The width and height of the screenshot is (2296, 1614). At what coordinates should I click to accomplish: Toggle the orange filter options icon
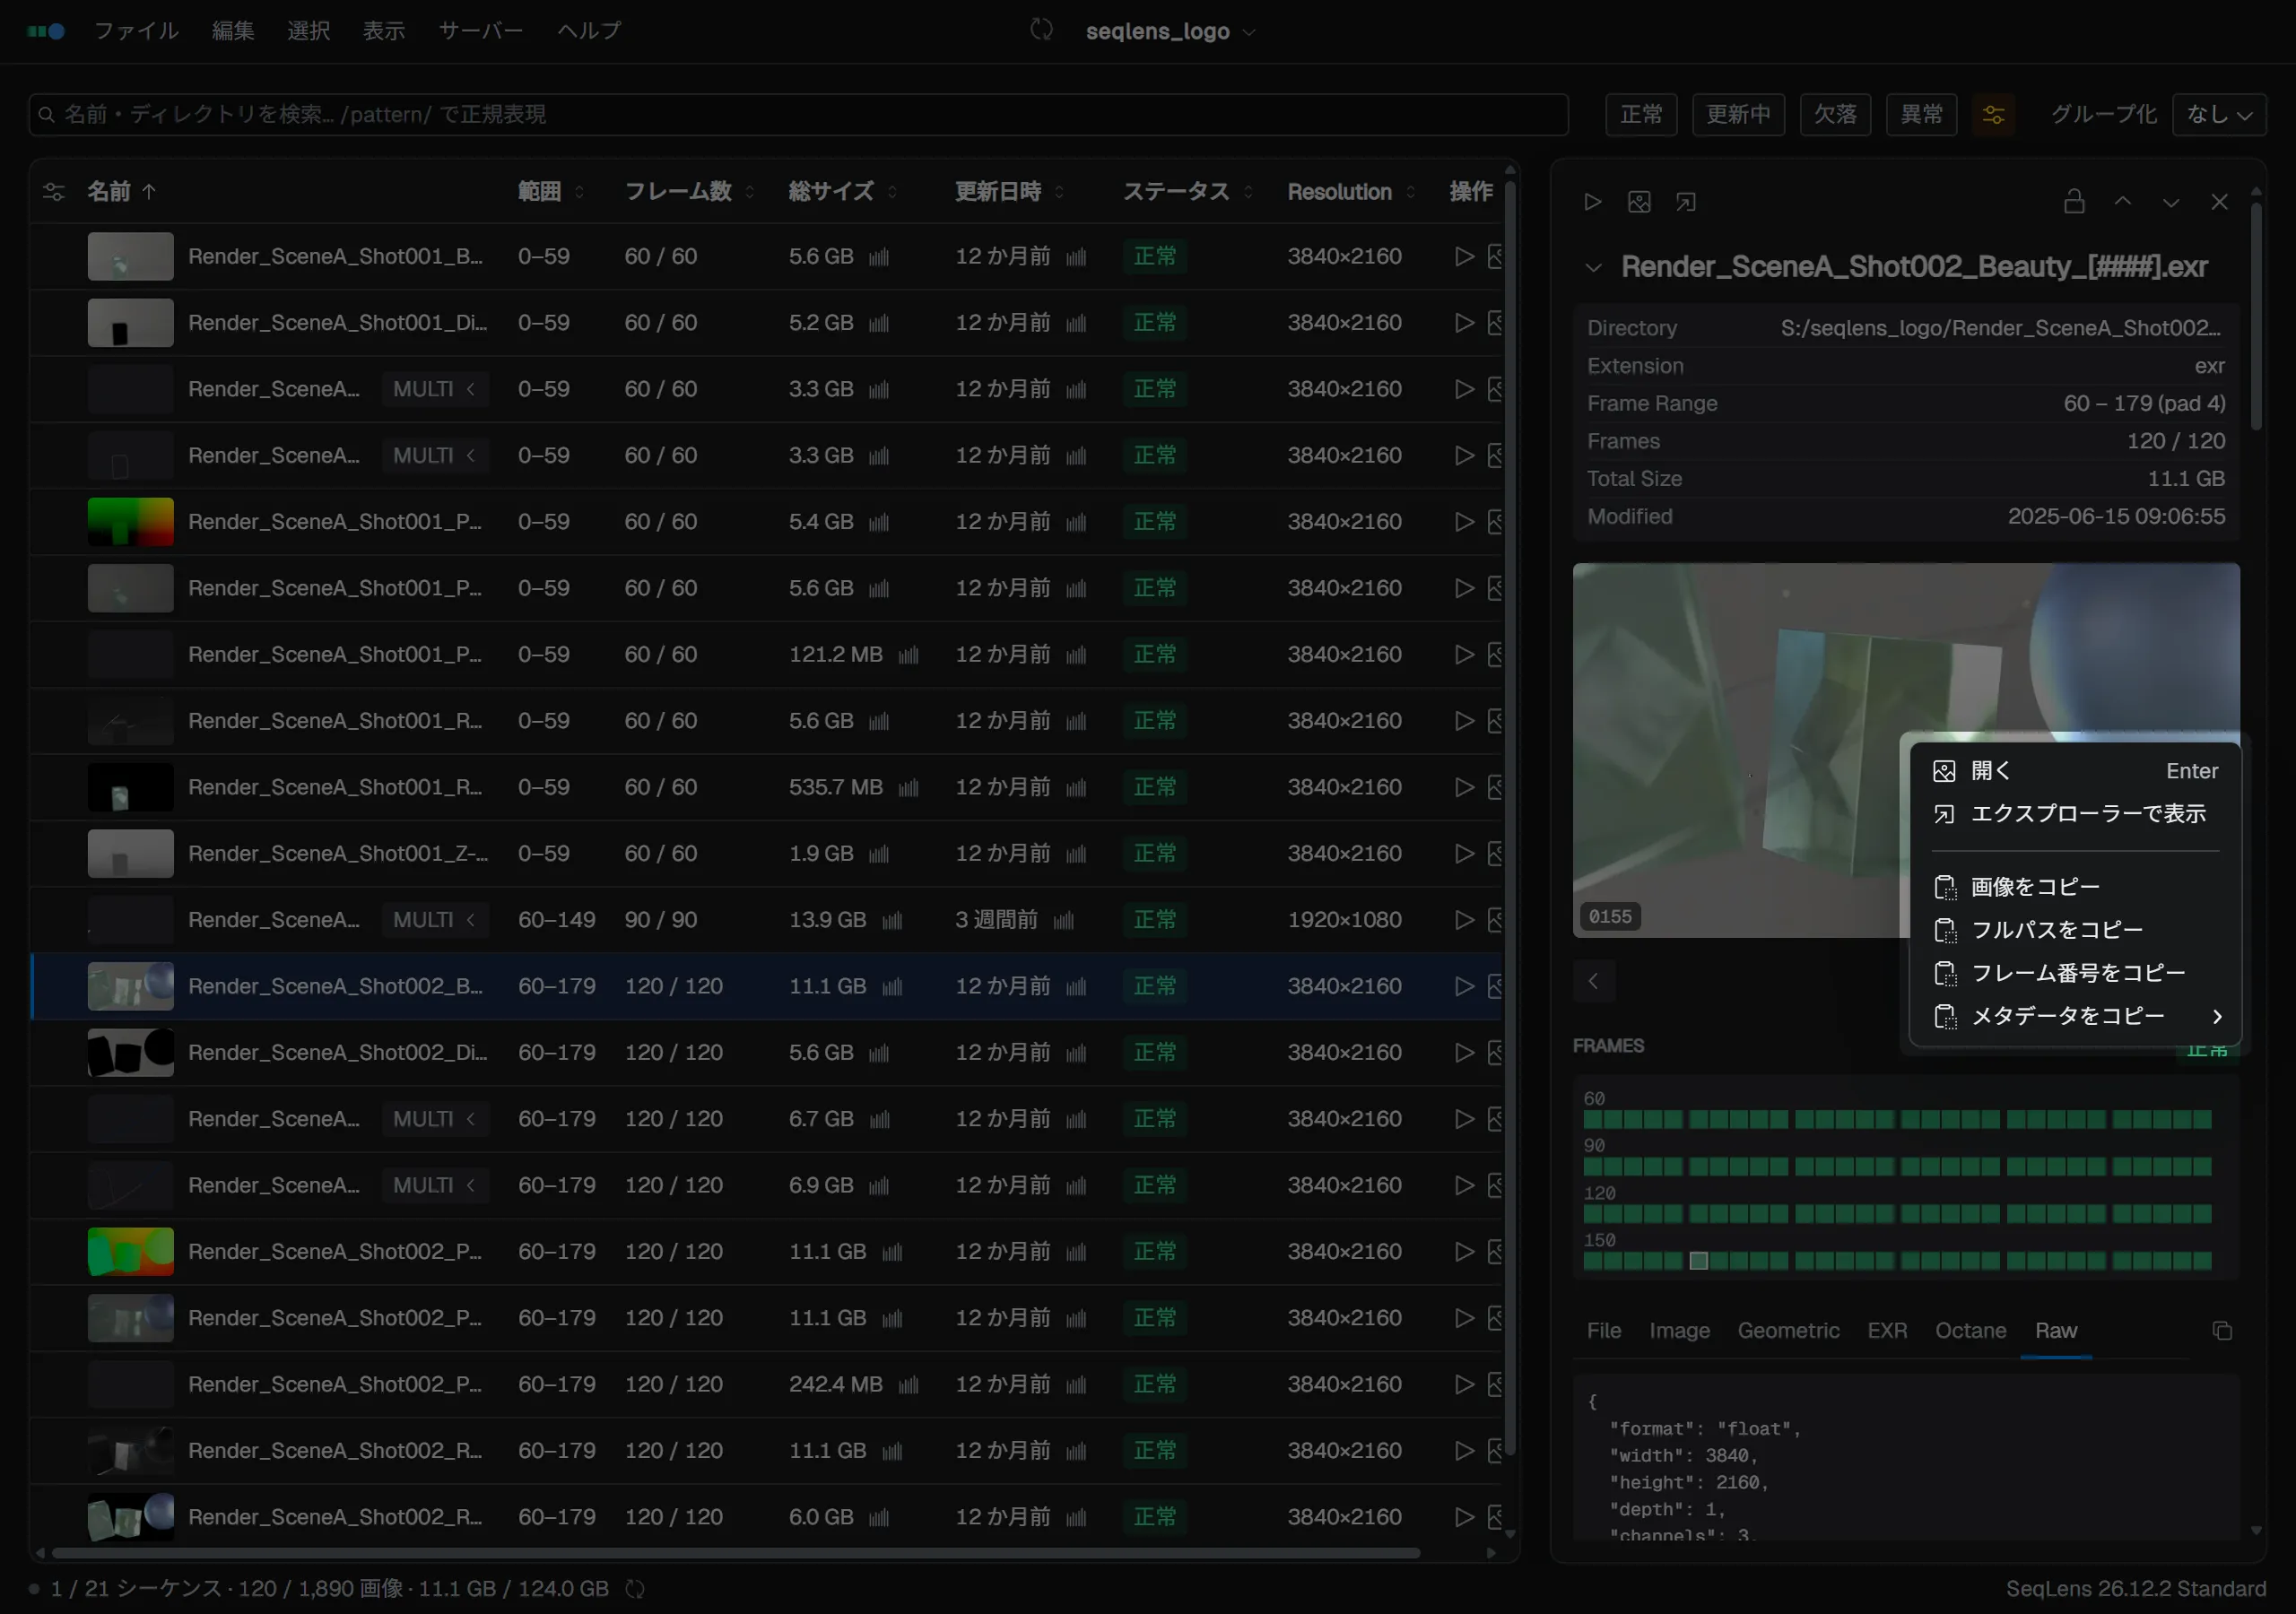[x=1993, y=114]
